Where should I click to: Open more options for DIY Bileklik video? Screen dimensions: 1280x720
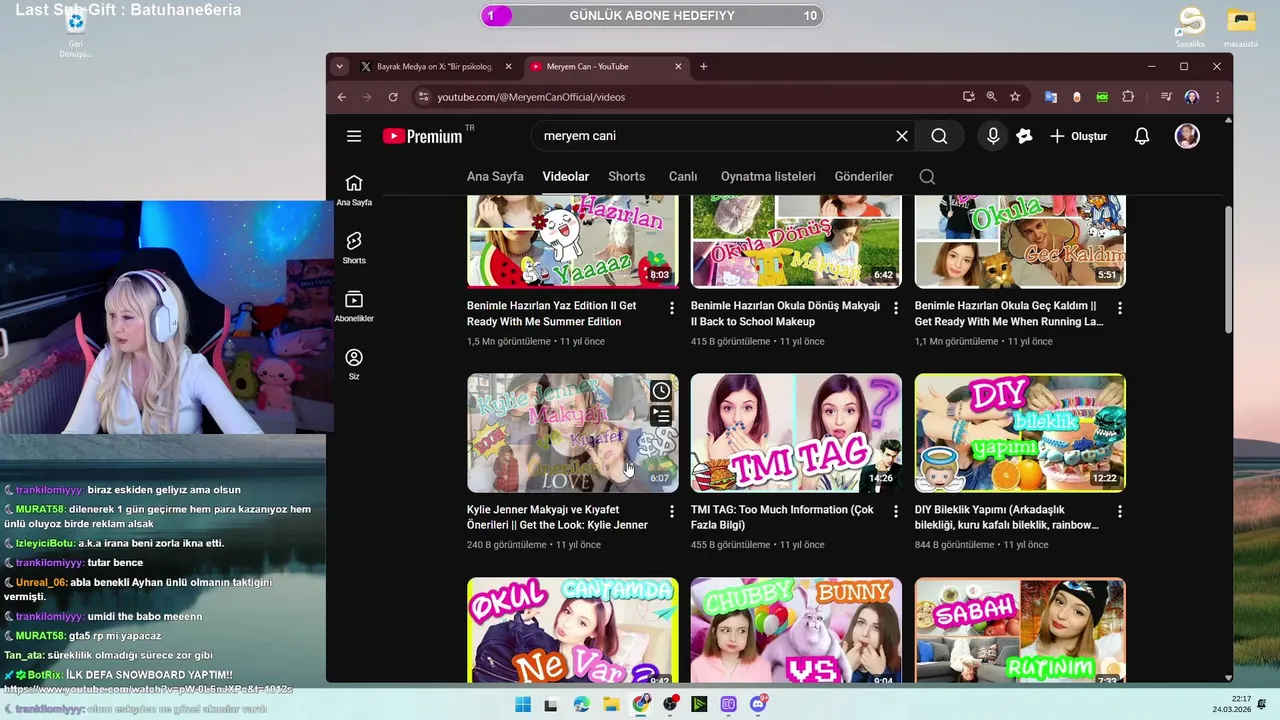(x=1120, y=511)
